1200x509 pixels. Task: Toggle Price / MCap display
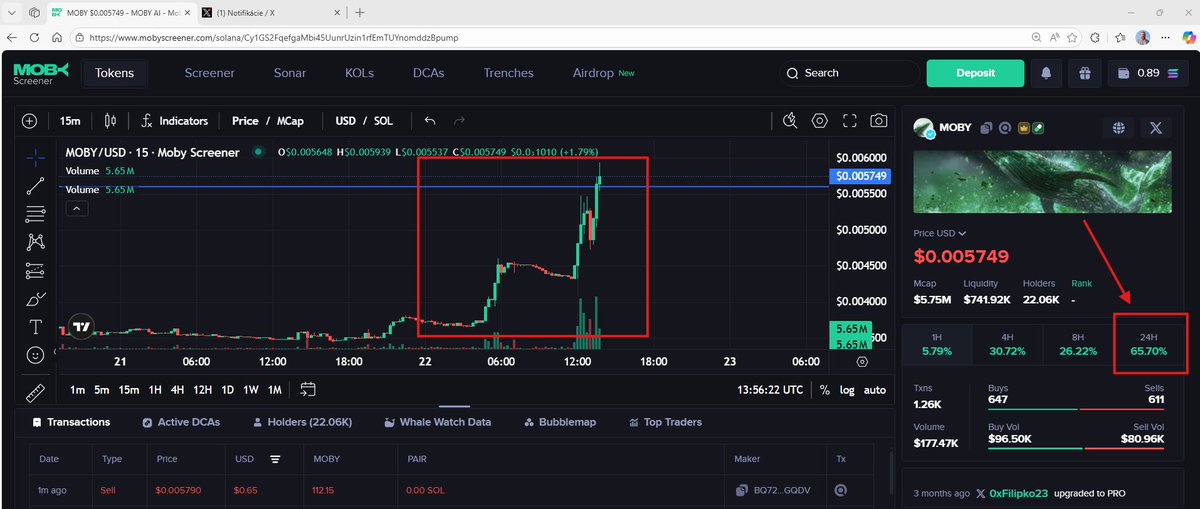(267, 121)
